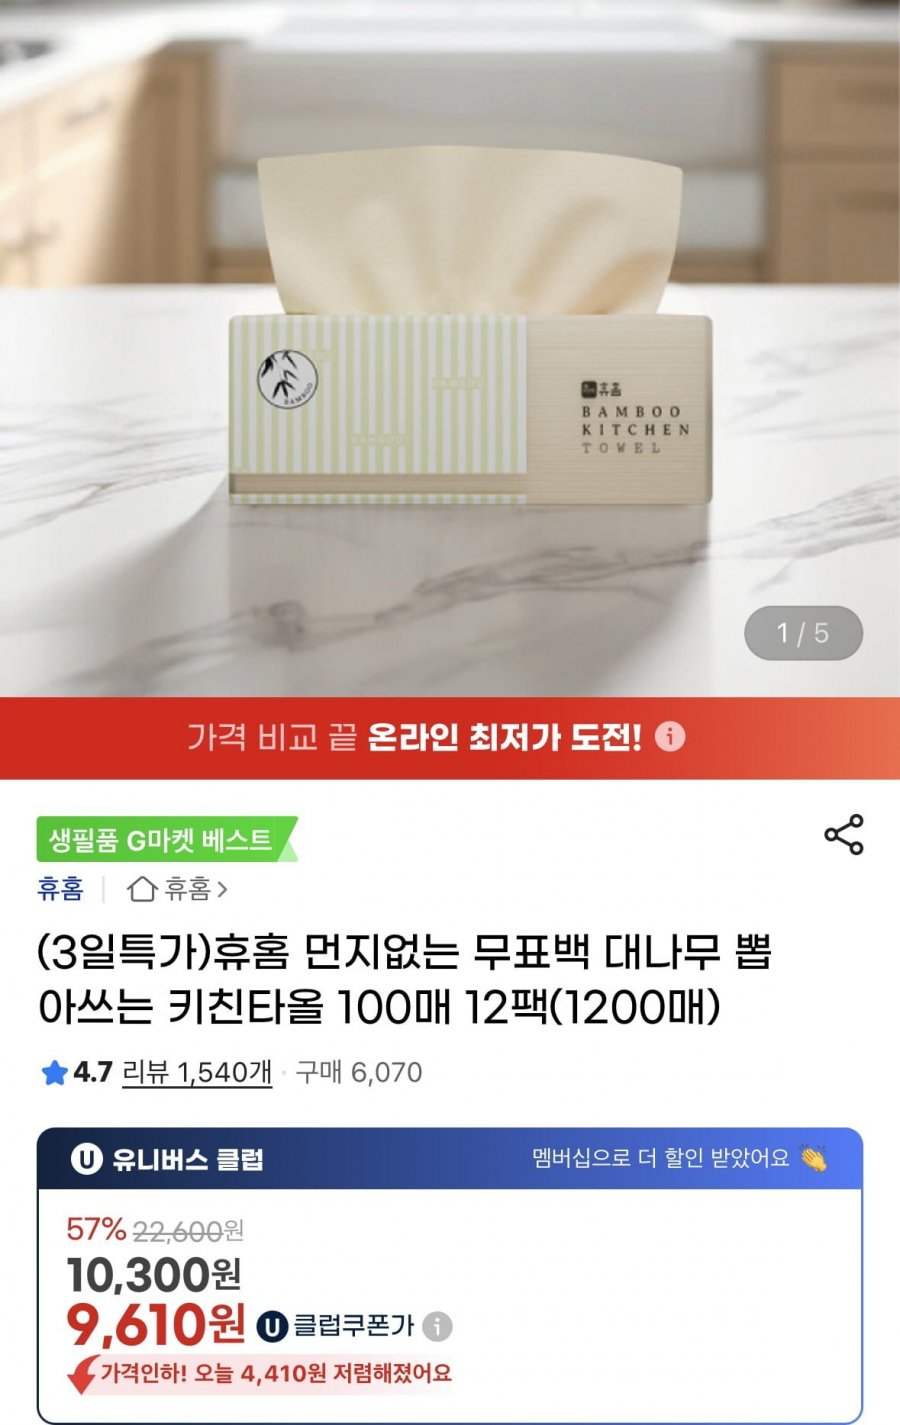This screenshot has width=900, height=1425.
Task: Tap the 가격인하 price drop notice
Action: pos(275,1373)
